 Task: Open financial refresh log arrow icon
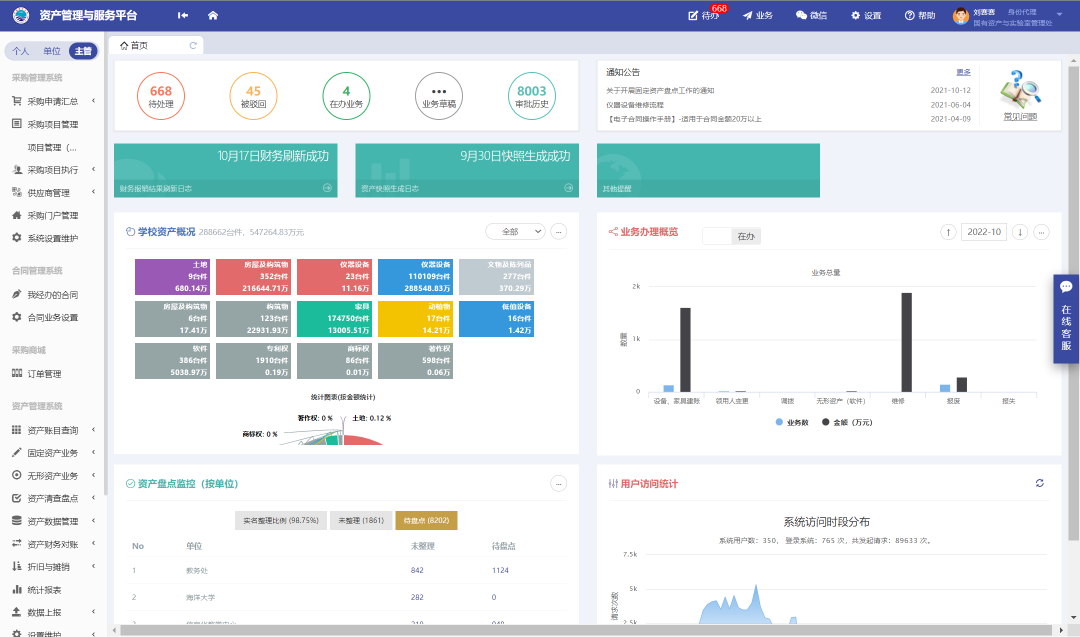[327, 188]
